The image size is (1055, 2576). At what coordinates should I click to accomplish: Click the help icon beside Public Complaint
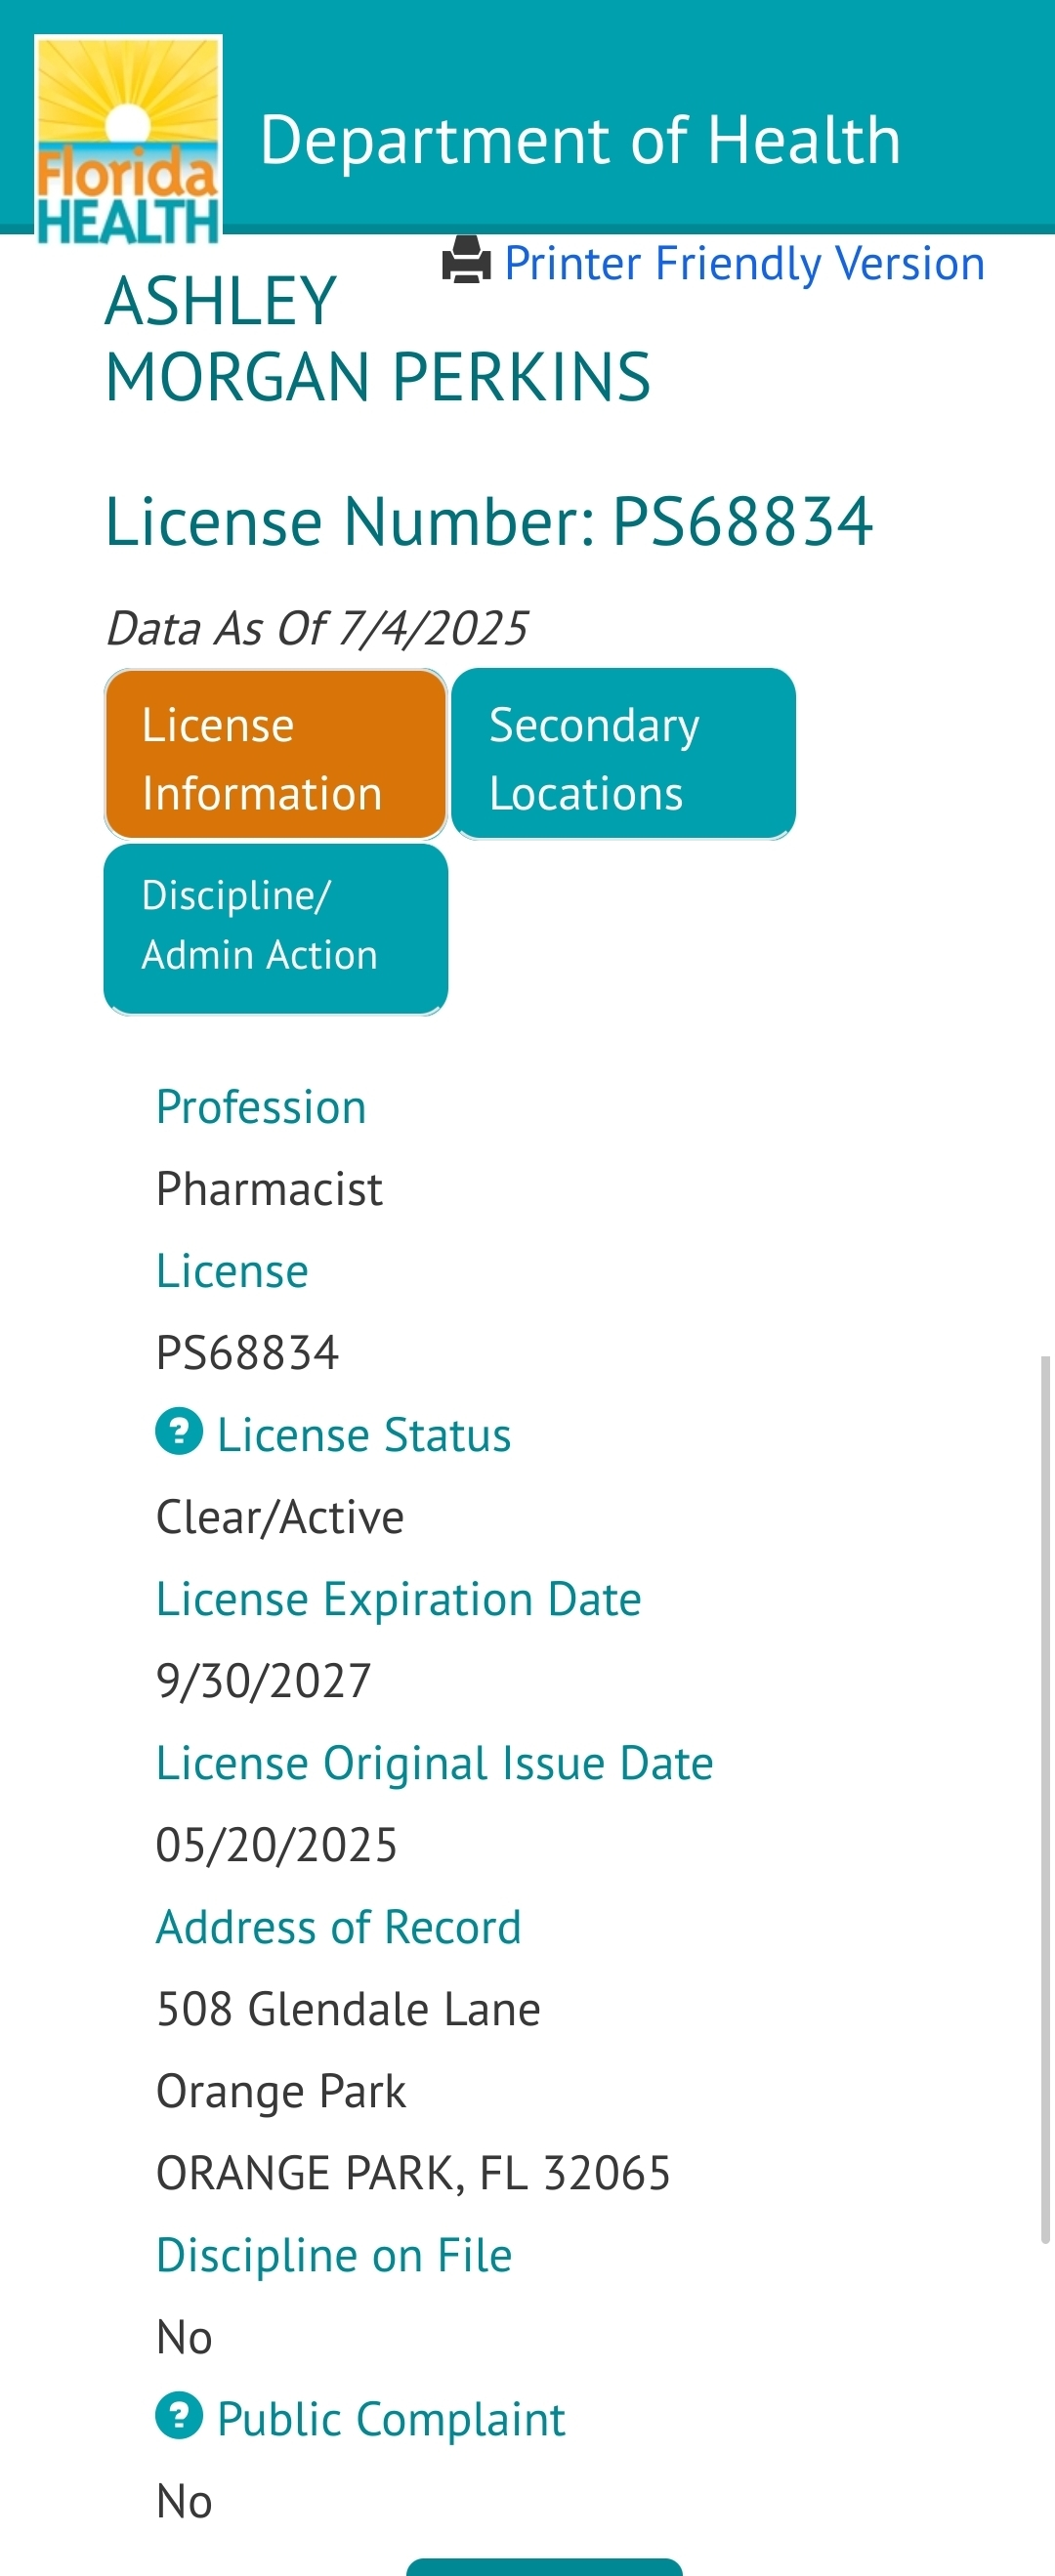[x=179, y=2416]
